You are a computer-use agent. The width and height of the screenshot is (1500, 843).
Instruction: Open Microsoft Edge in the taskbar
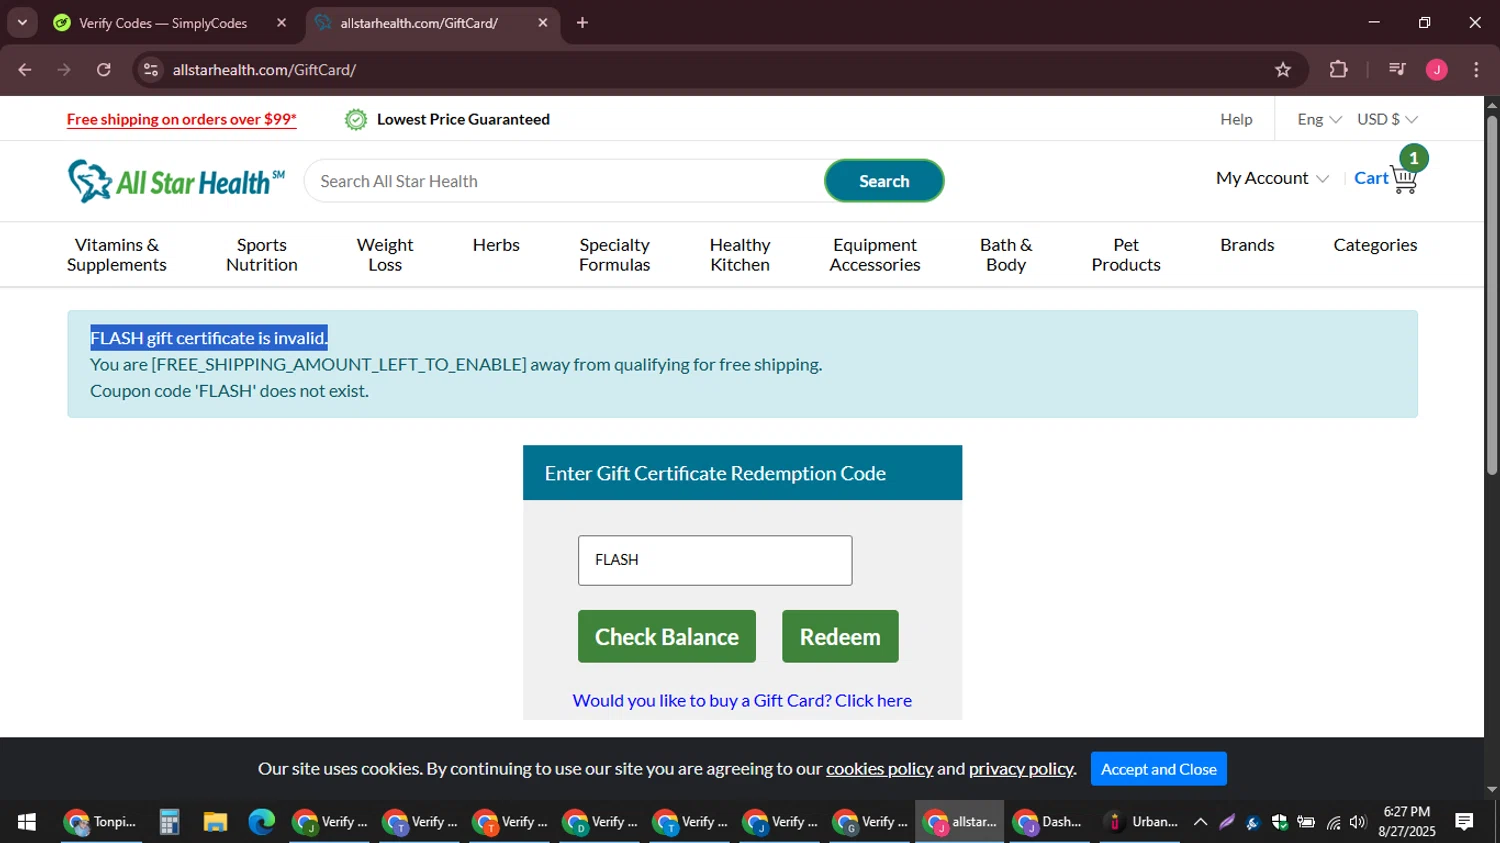tap(262, 822)
